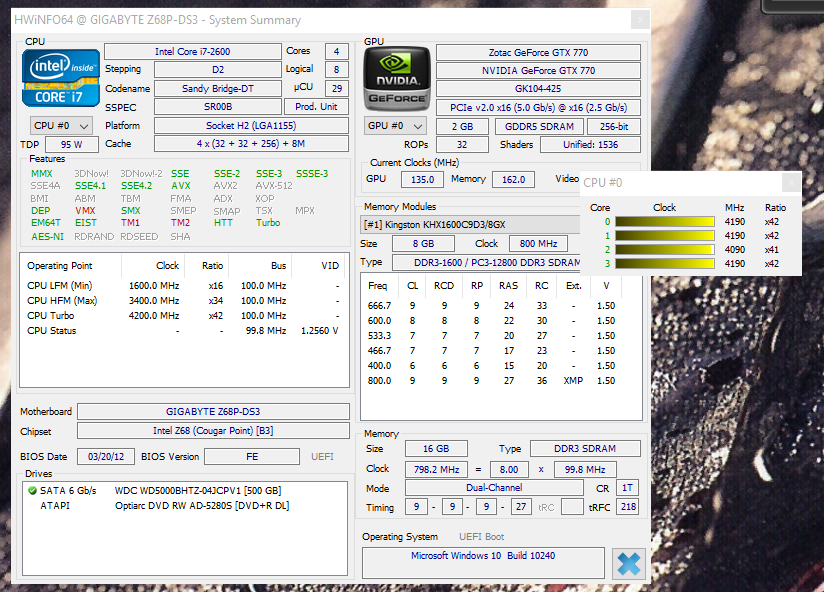This screenshot has width=824, height=592.
Task: Click green SATA drive status check icon
Action: pyautogui.click(x=32, y=491)
